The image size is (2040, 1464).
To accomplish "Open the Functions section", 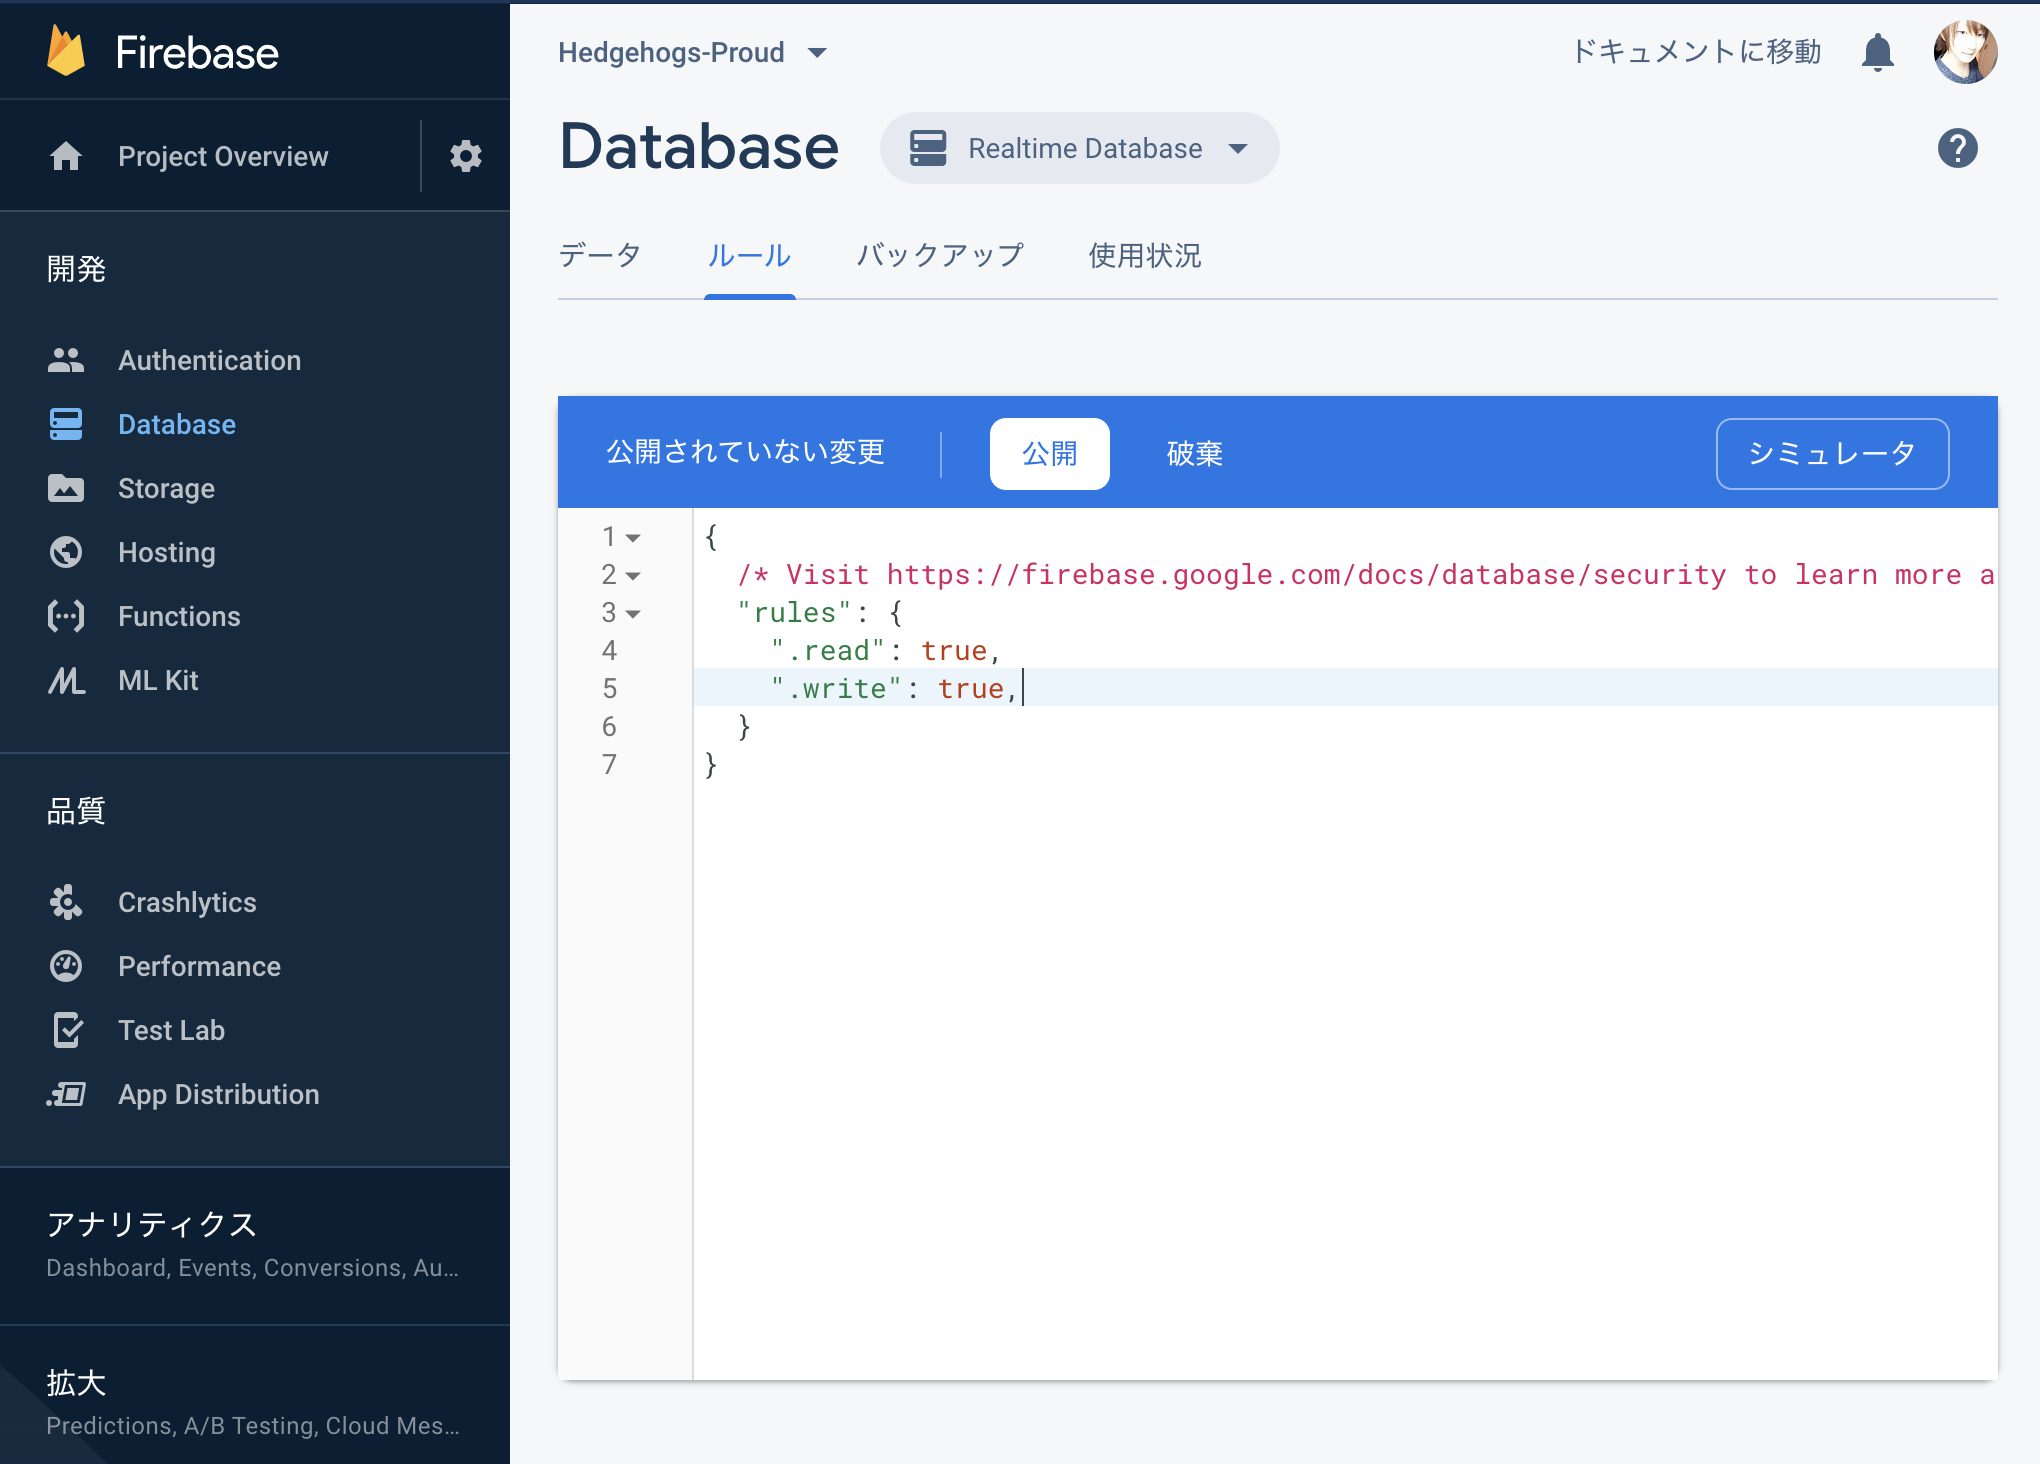I will (178, 616).
